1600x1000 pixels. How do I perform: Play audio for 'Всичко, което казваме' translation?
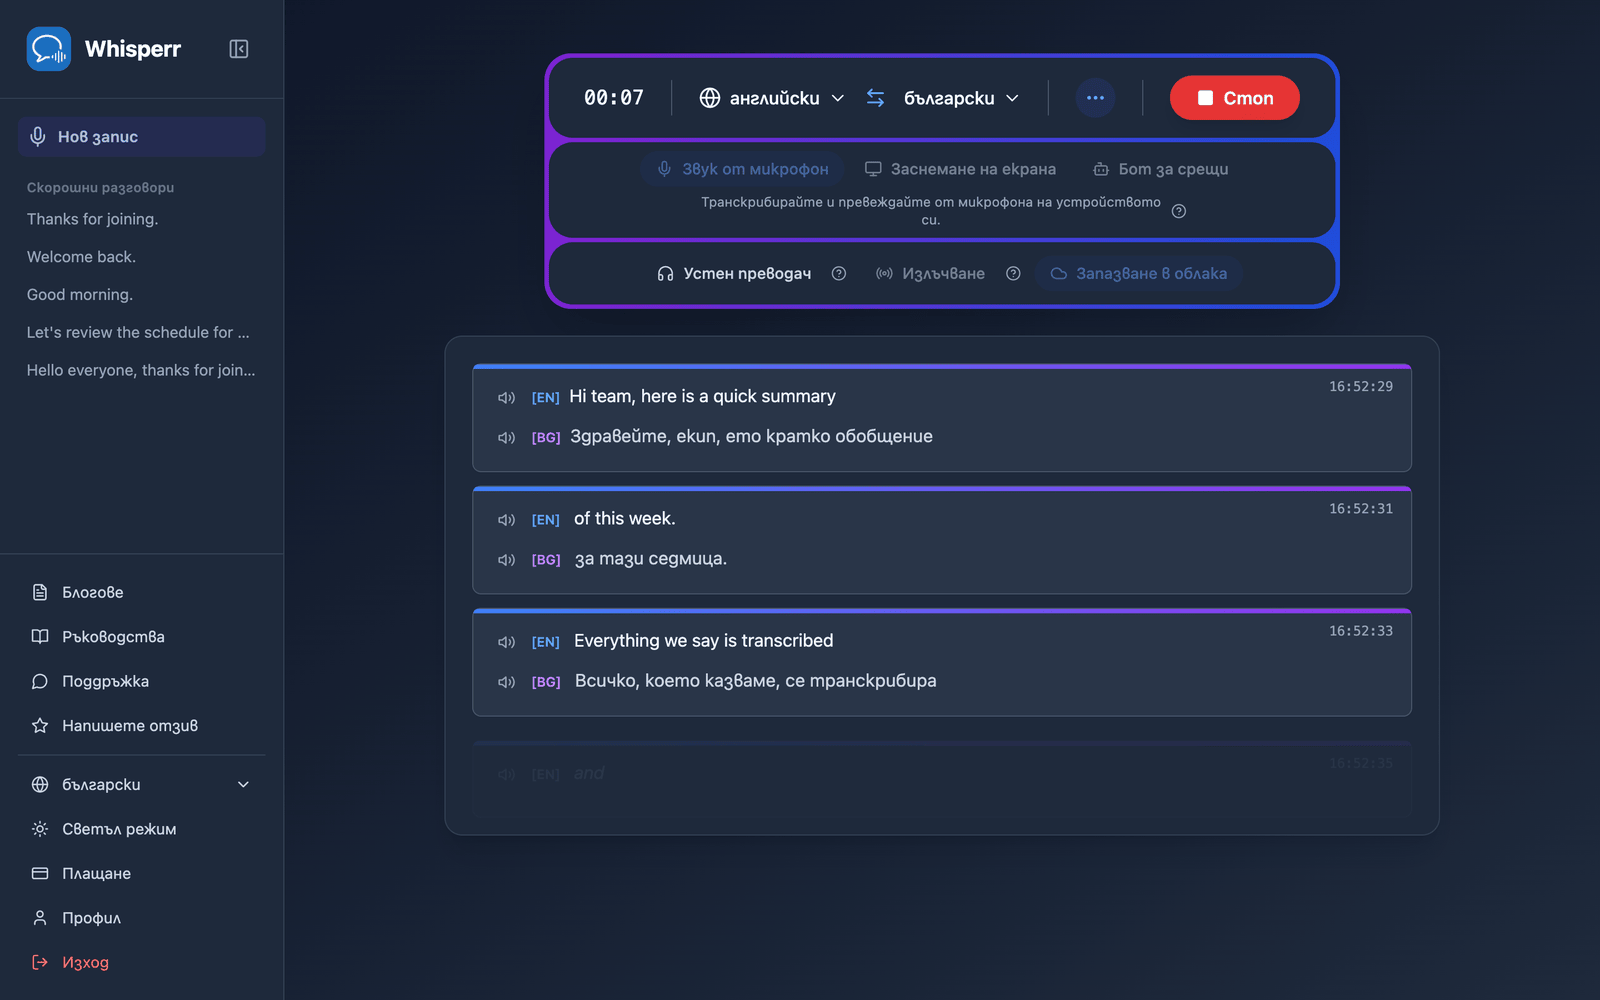tap(506, 682)
